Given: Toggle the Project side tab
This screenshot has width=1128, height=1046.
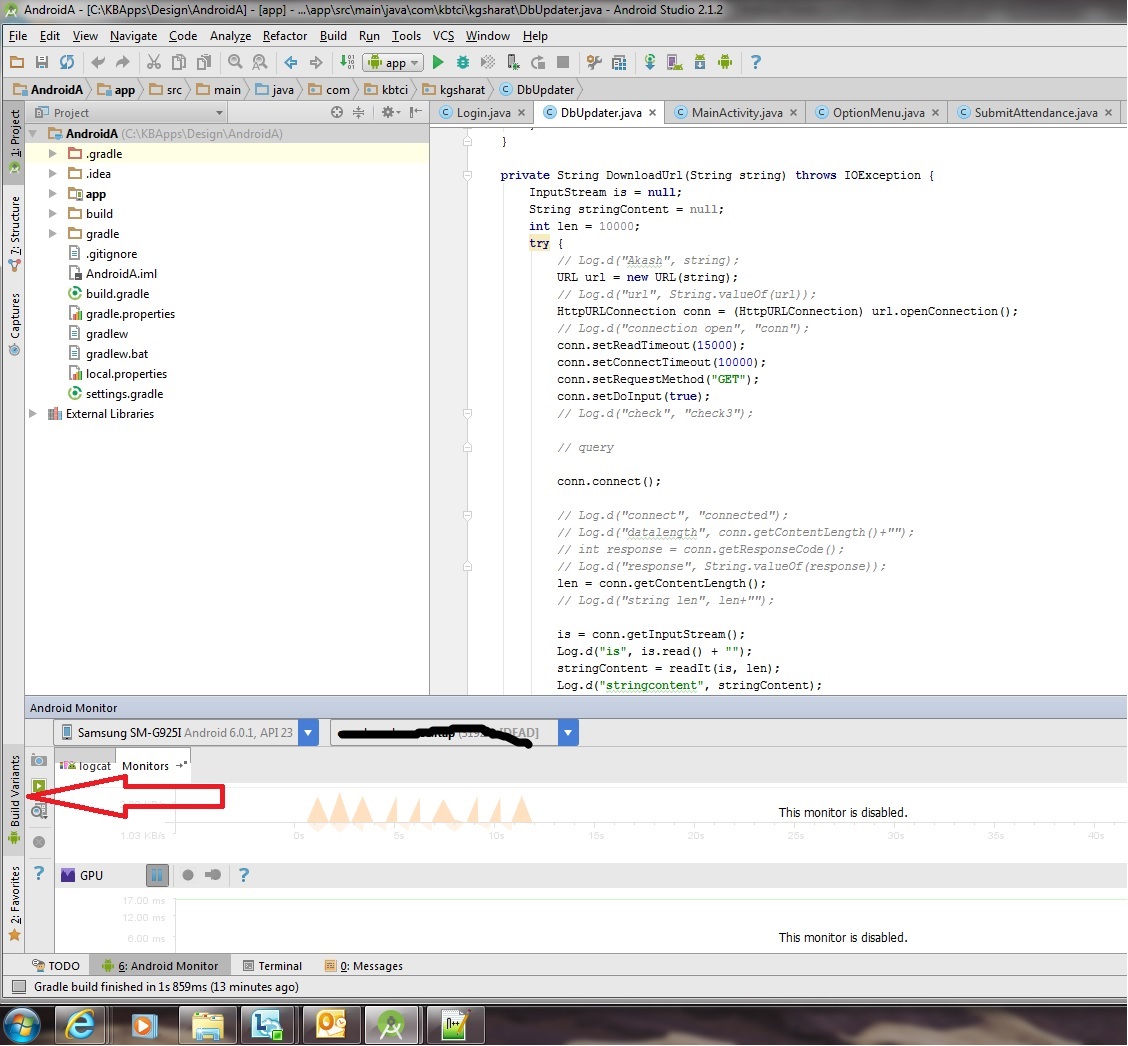Looking at the screenshot, I should click(14, 140).
